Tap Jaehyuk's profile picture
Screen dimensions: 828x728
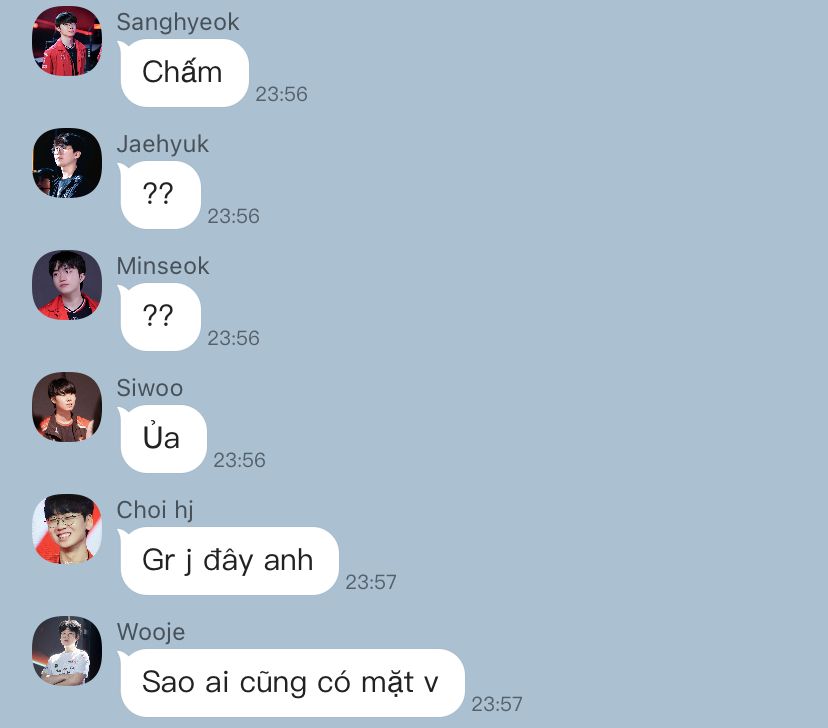click(x=67, y=163)
